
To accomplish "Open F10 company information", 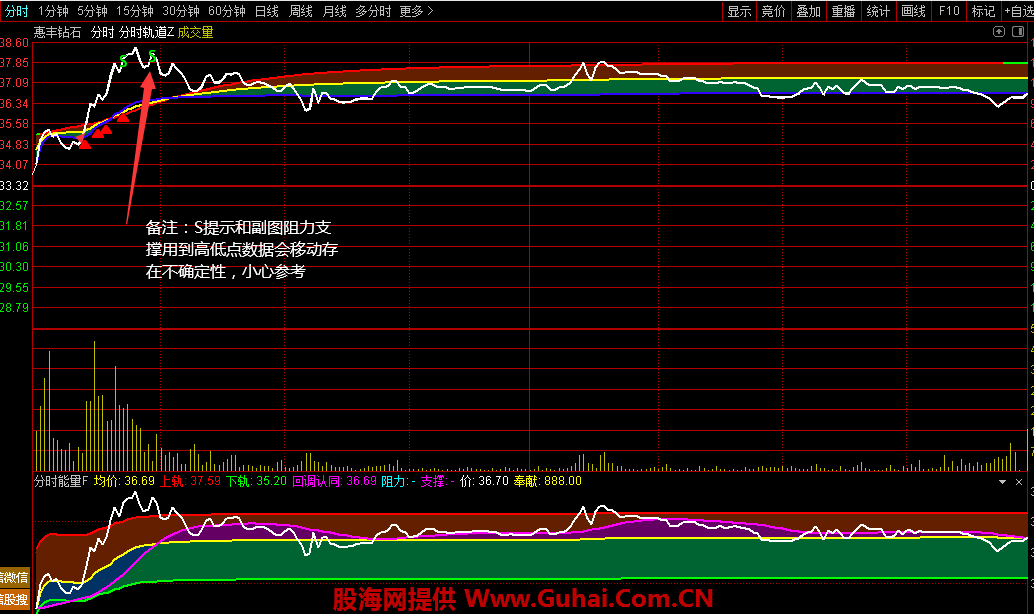I will (x=949, y=11).
